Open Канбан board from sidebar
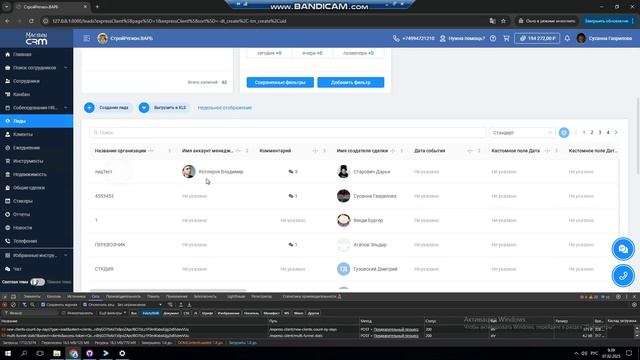The height and width of the screenshot is (360, 640). click(21, 94)
